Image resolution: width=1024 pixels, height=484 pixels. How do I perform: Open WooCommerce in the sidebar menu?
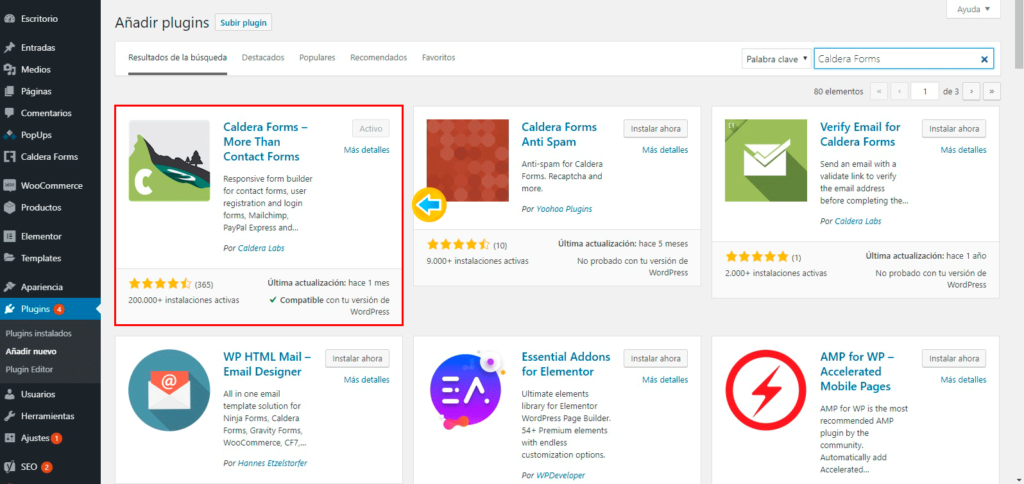point(51,185)
